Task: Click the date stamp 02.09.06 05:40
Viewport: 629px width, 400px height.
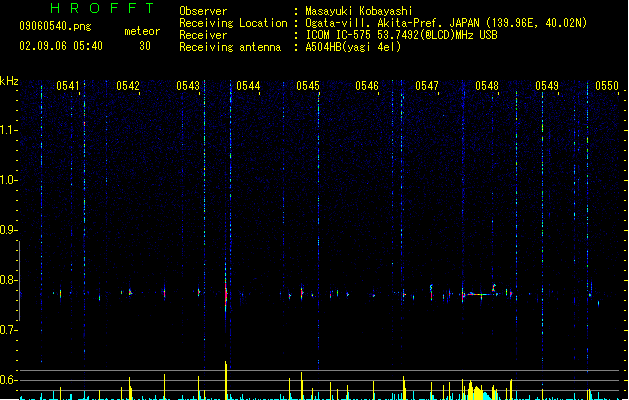Action: [61, 46]
